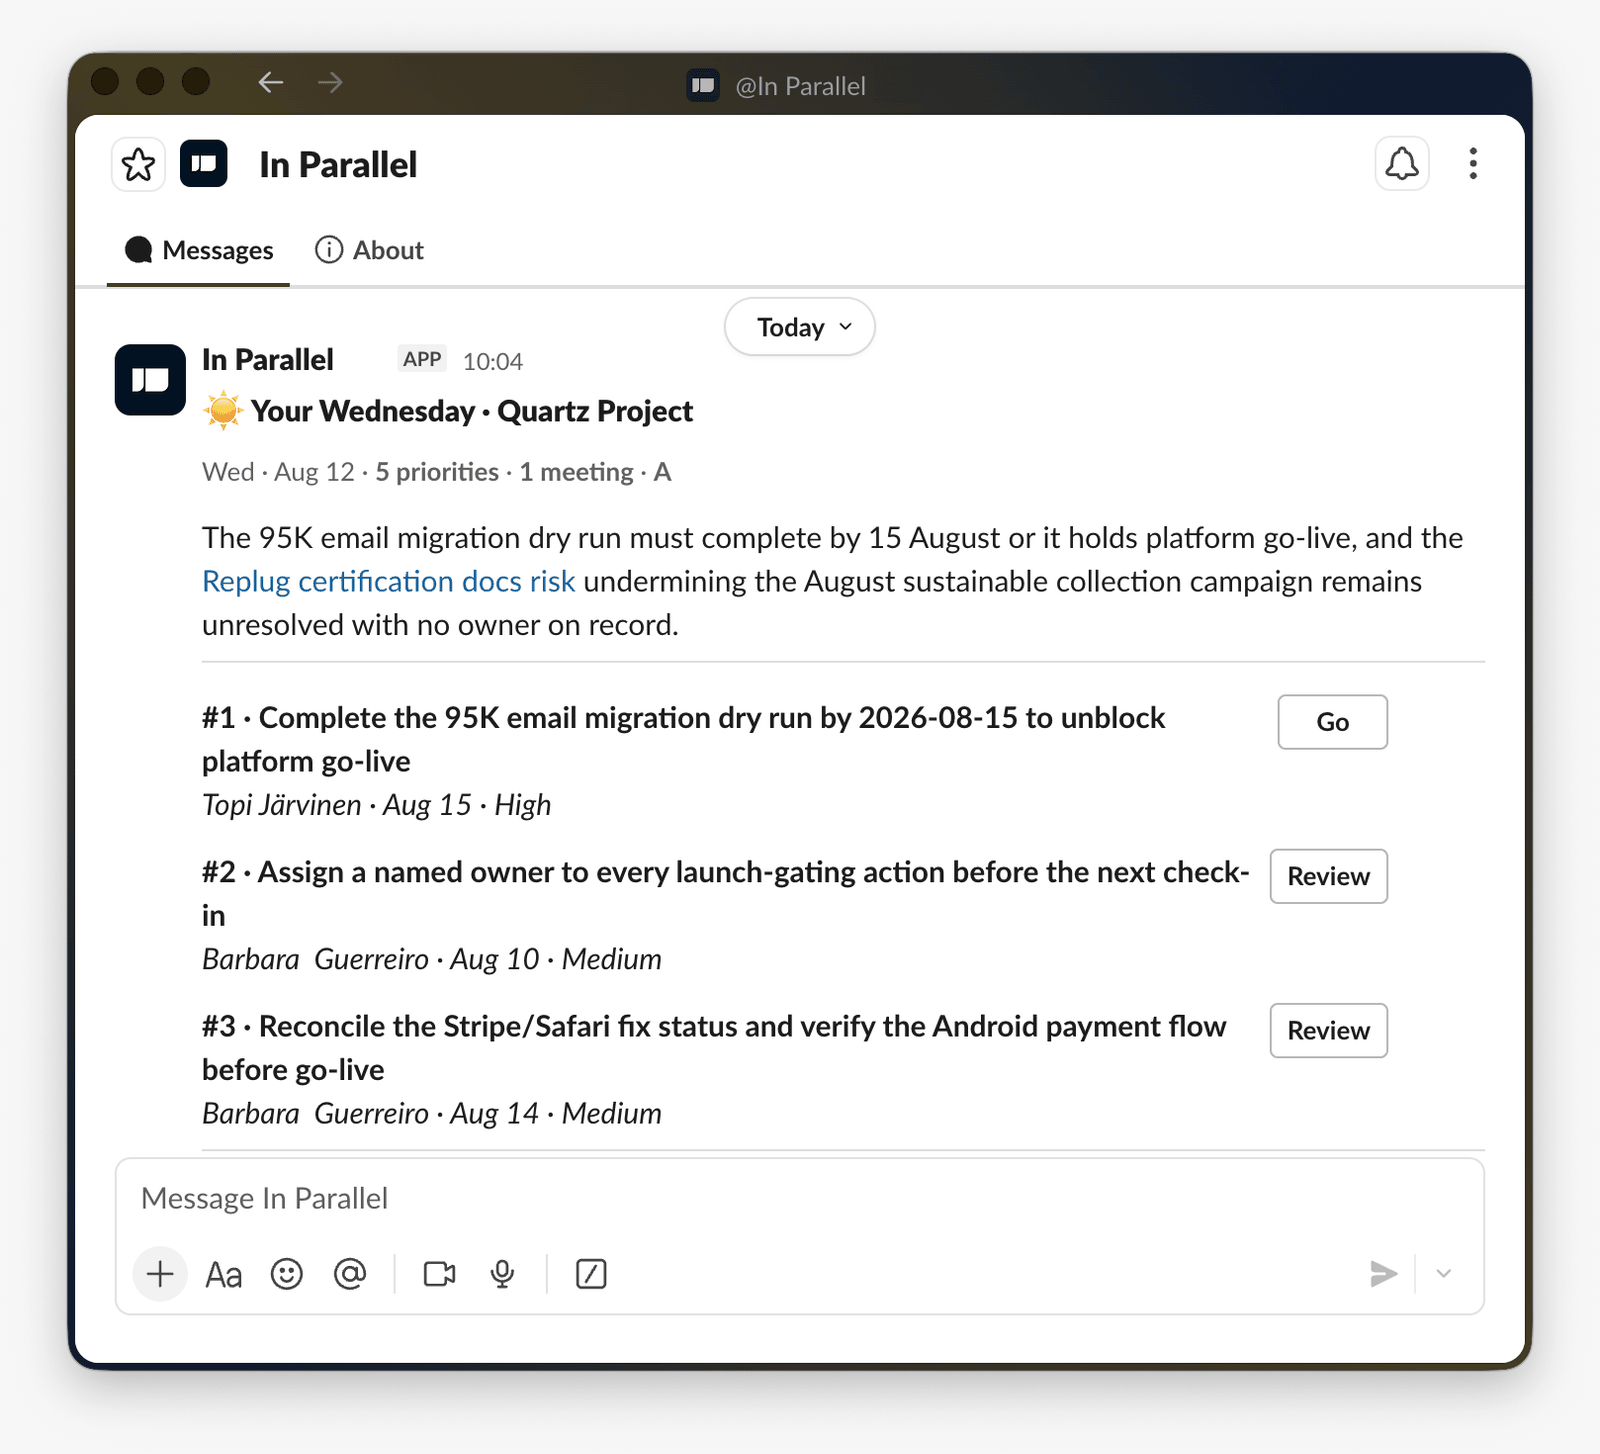Click Review for the named owner priority

point(1329,876)
